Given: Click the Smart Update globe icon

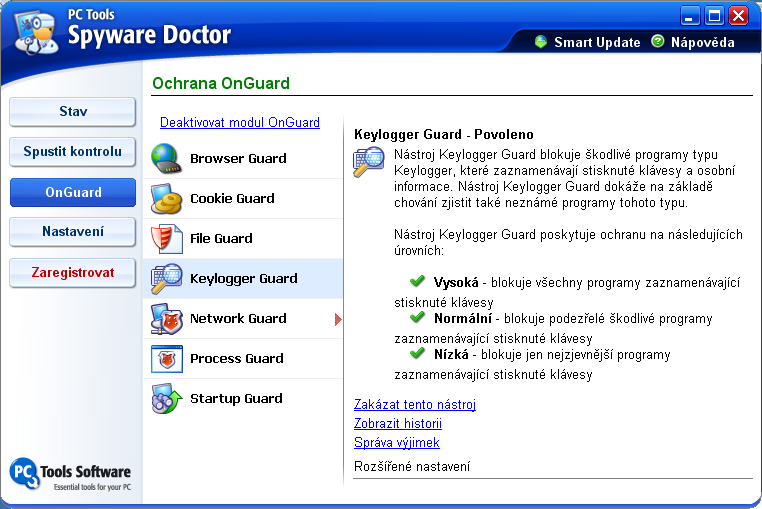Looking at the screenshot, I should coord(541,42).
